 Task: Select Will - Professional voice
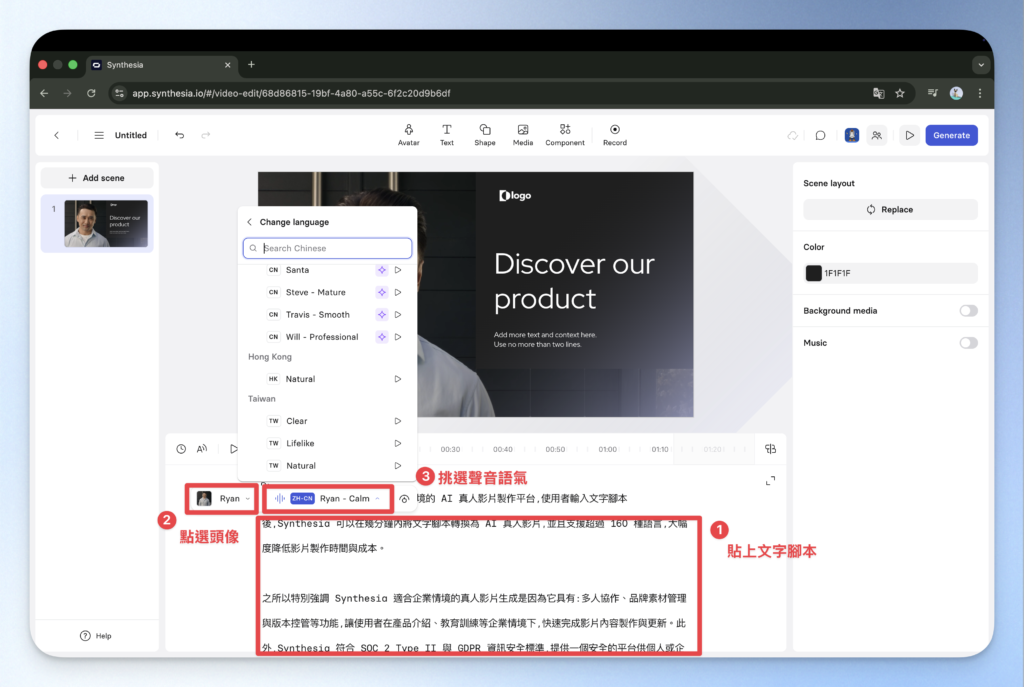[321, 337]
